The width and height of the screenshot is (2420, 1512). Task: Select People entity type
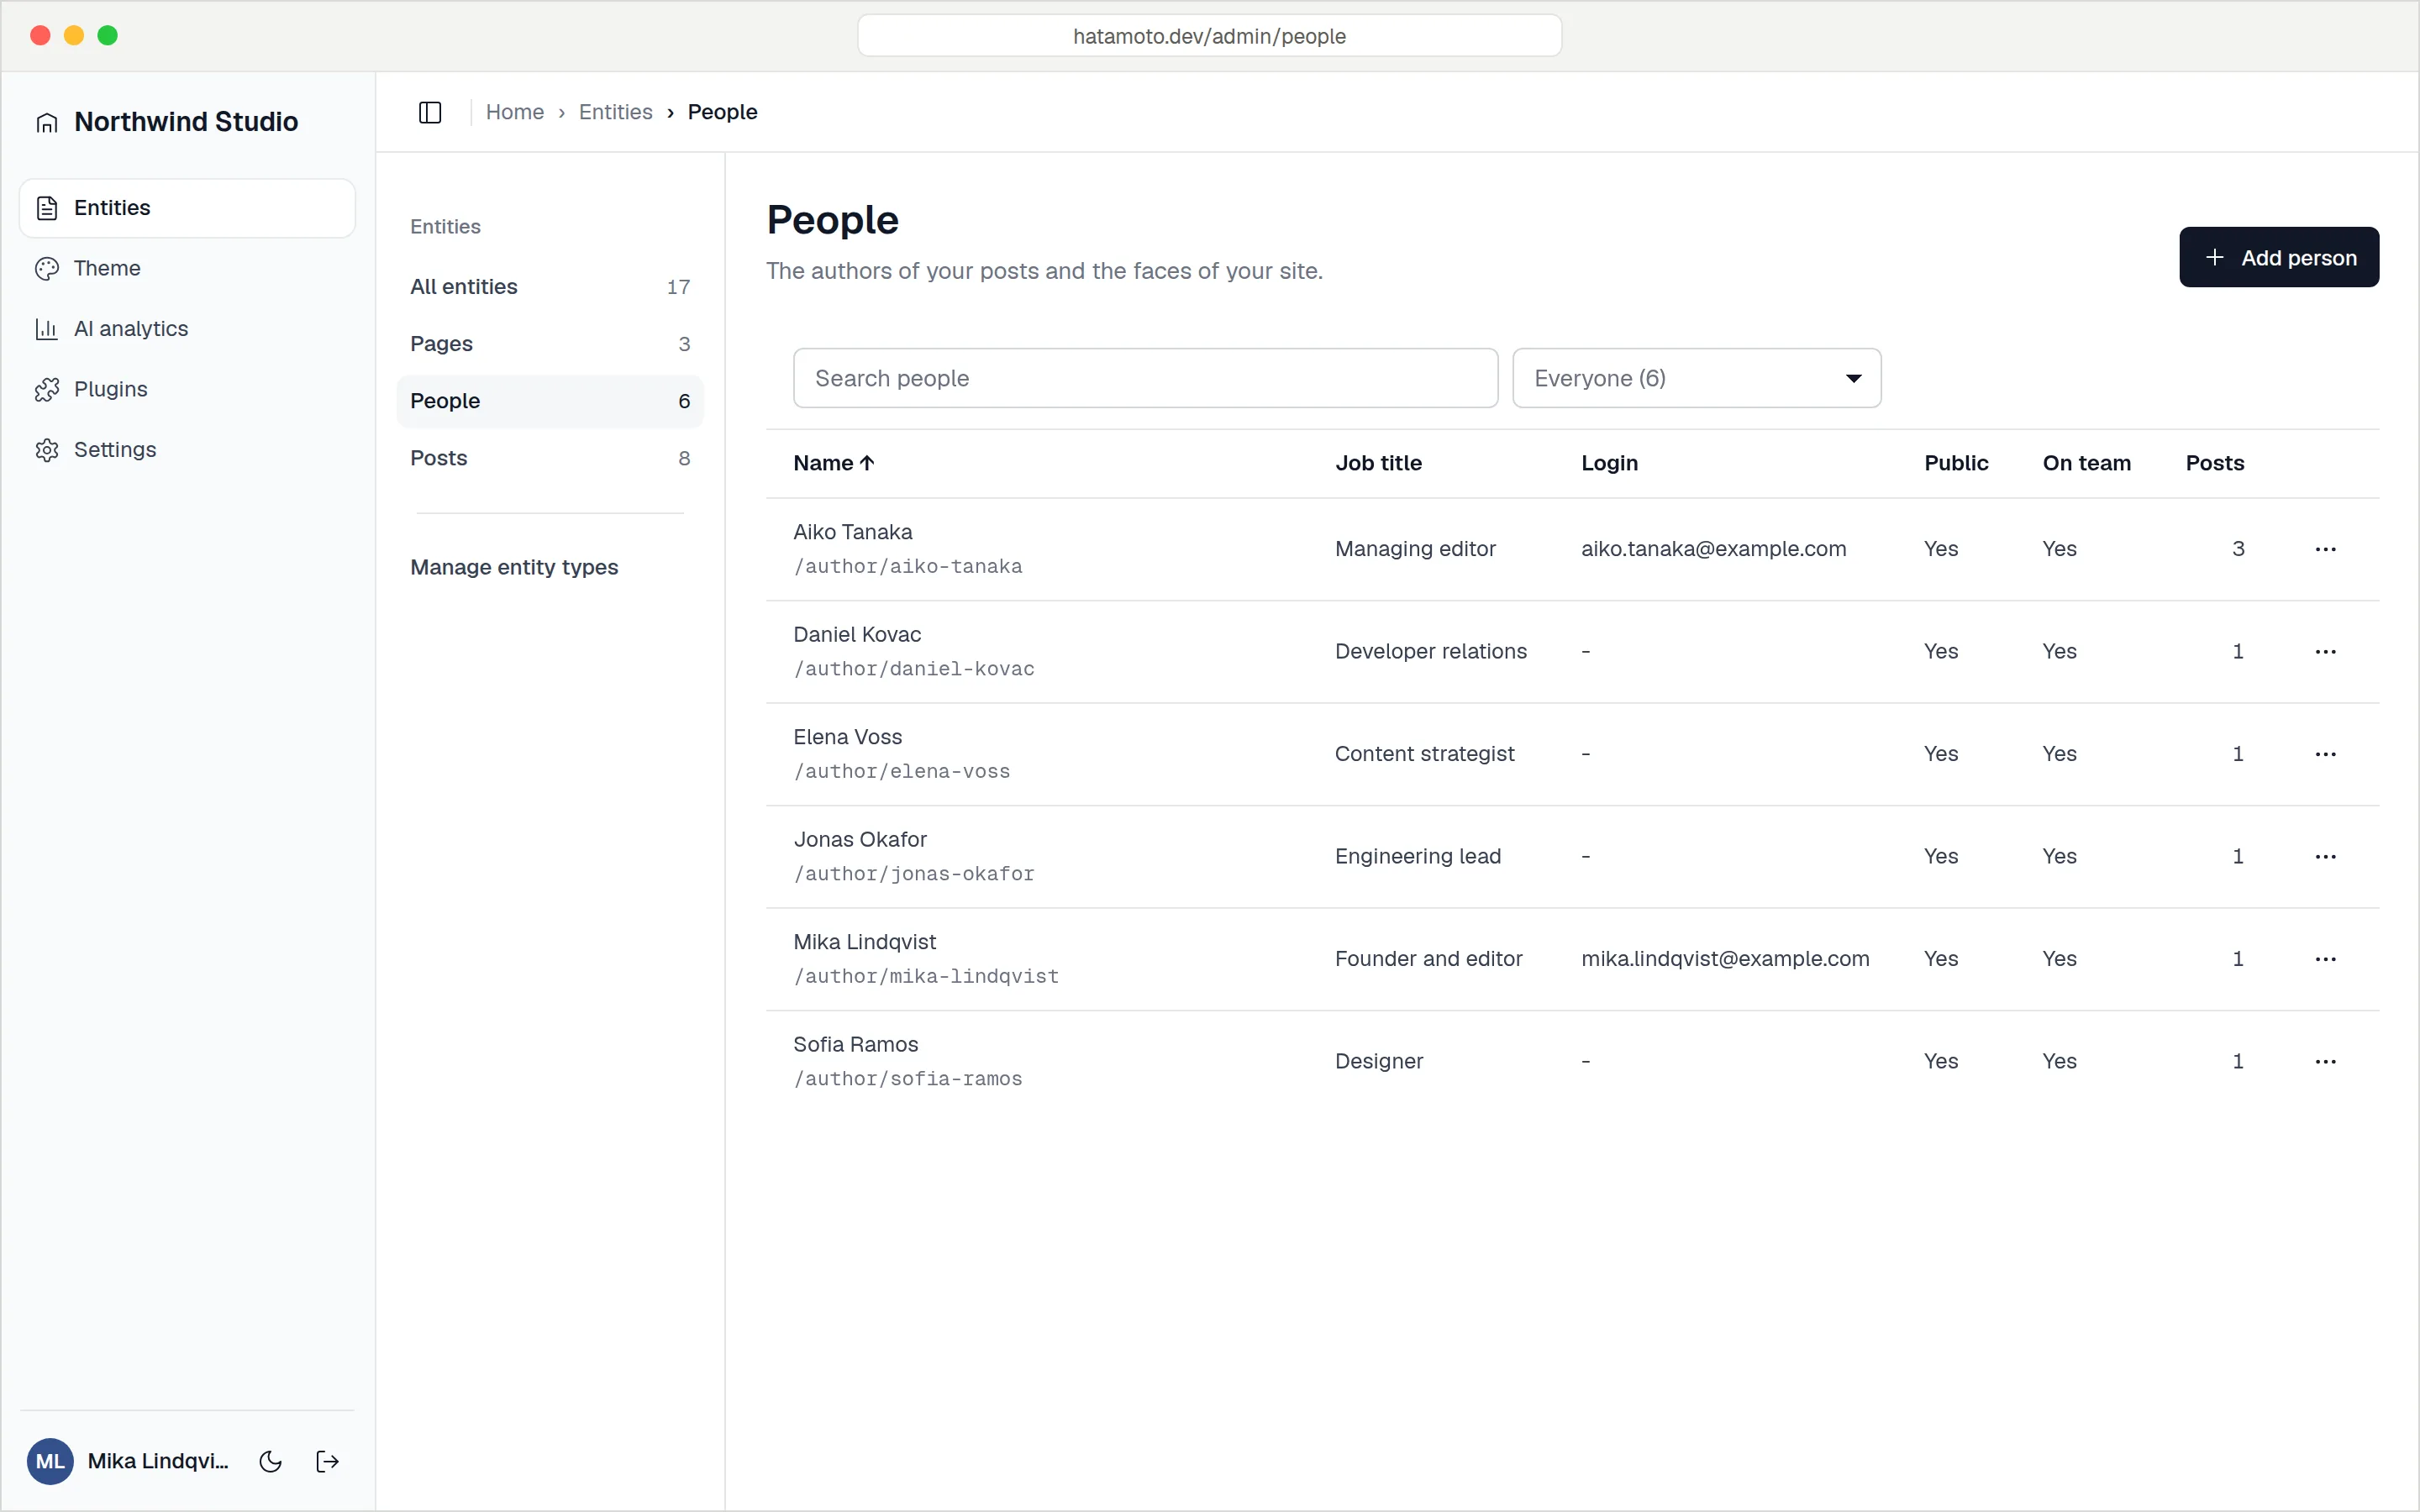(550, 401)
